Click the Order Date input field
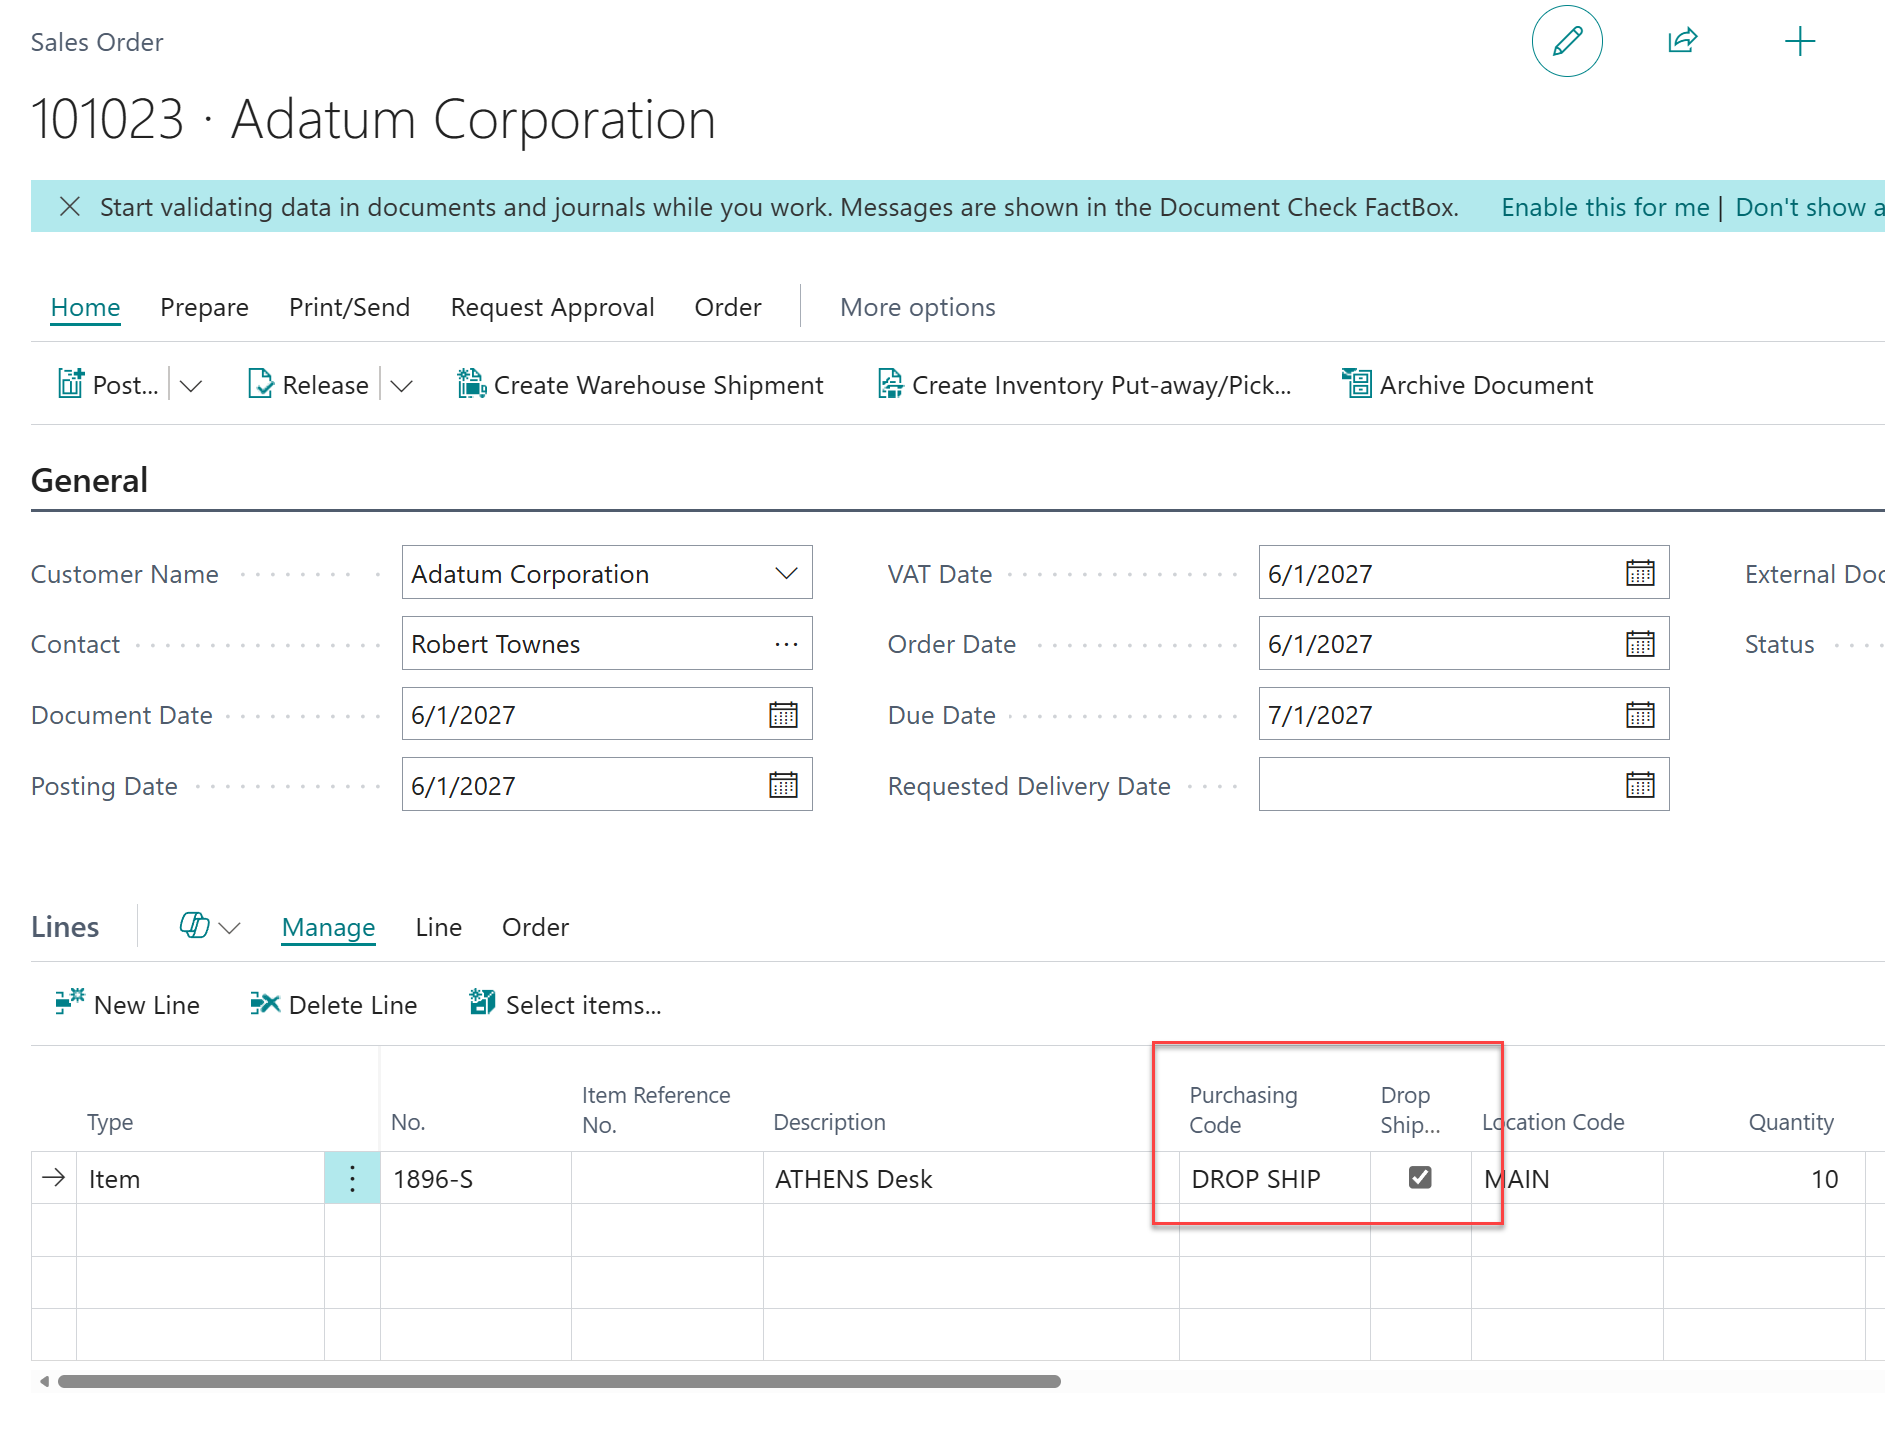This screenshot has height=1437, width=1885. point(1464,644)
